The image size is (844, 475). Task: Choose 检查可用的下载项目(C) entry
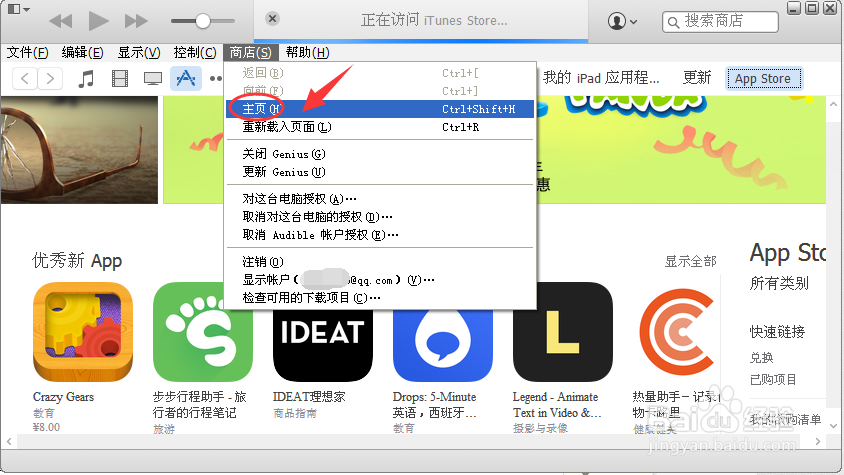[x=380, y=298]
